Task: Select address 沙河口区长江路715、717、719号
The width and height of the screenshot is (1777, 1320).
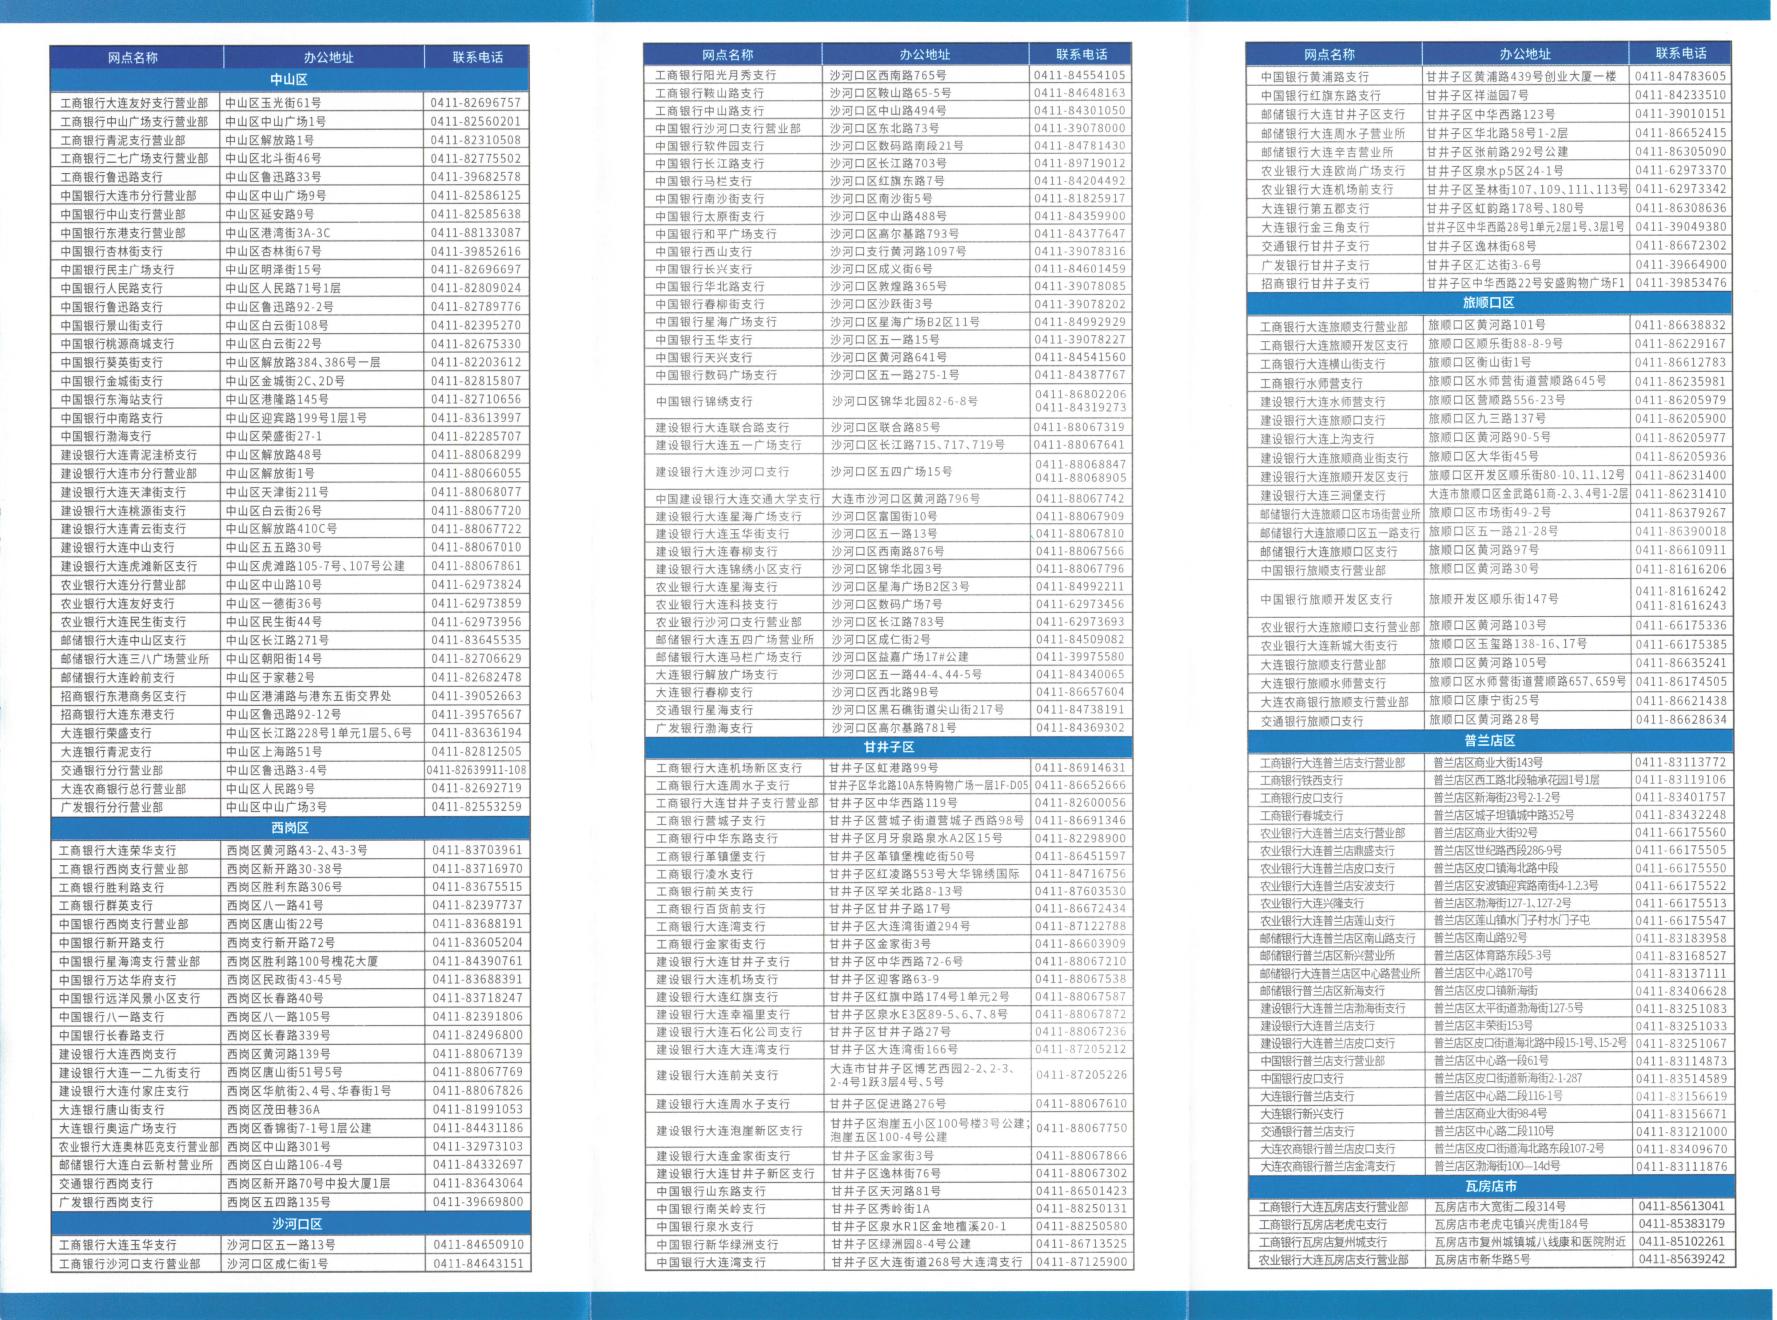Action: tap(918, 445)
